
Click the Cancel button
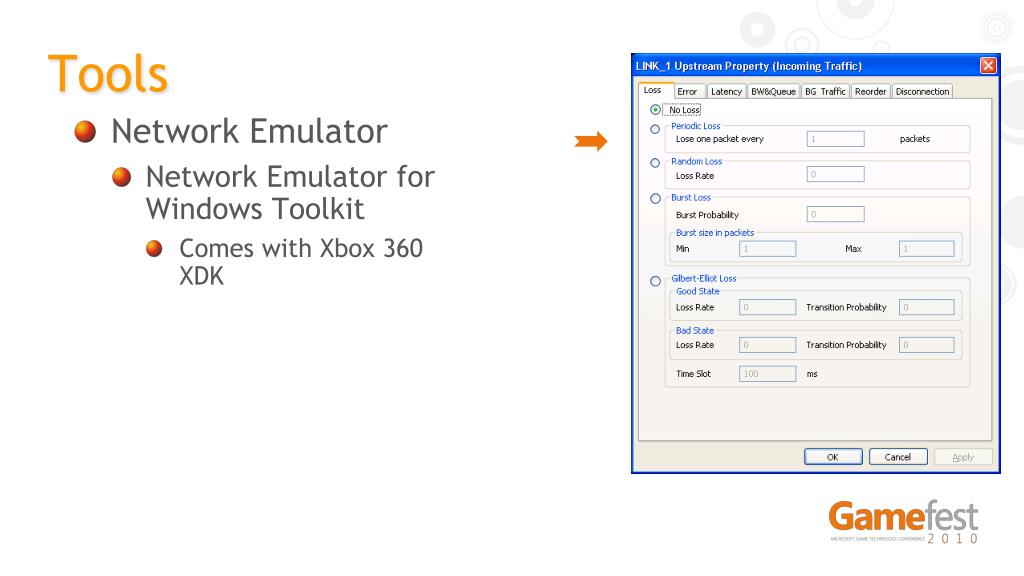coord(898,457)
